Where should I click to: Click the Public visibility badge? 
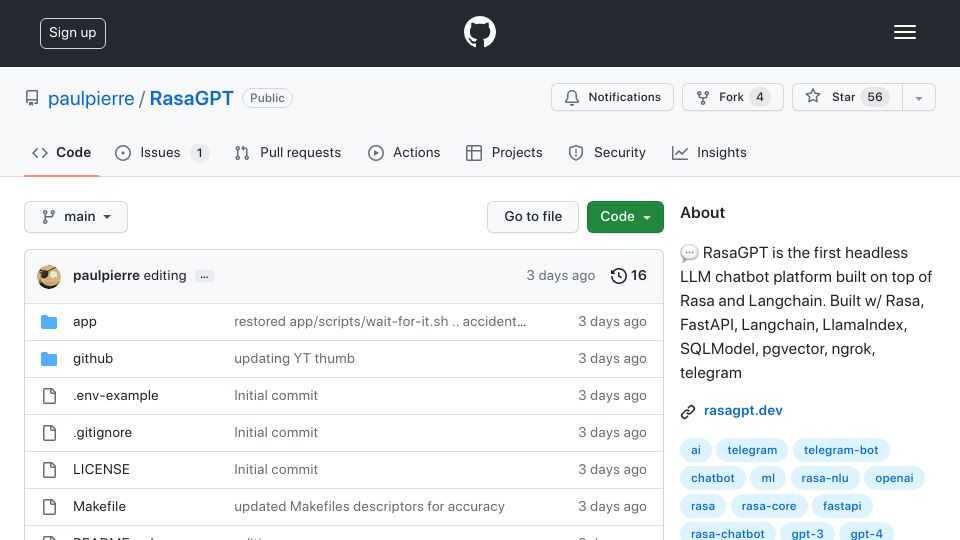[267, 98]
